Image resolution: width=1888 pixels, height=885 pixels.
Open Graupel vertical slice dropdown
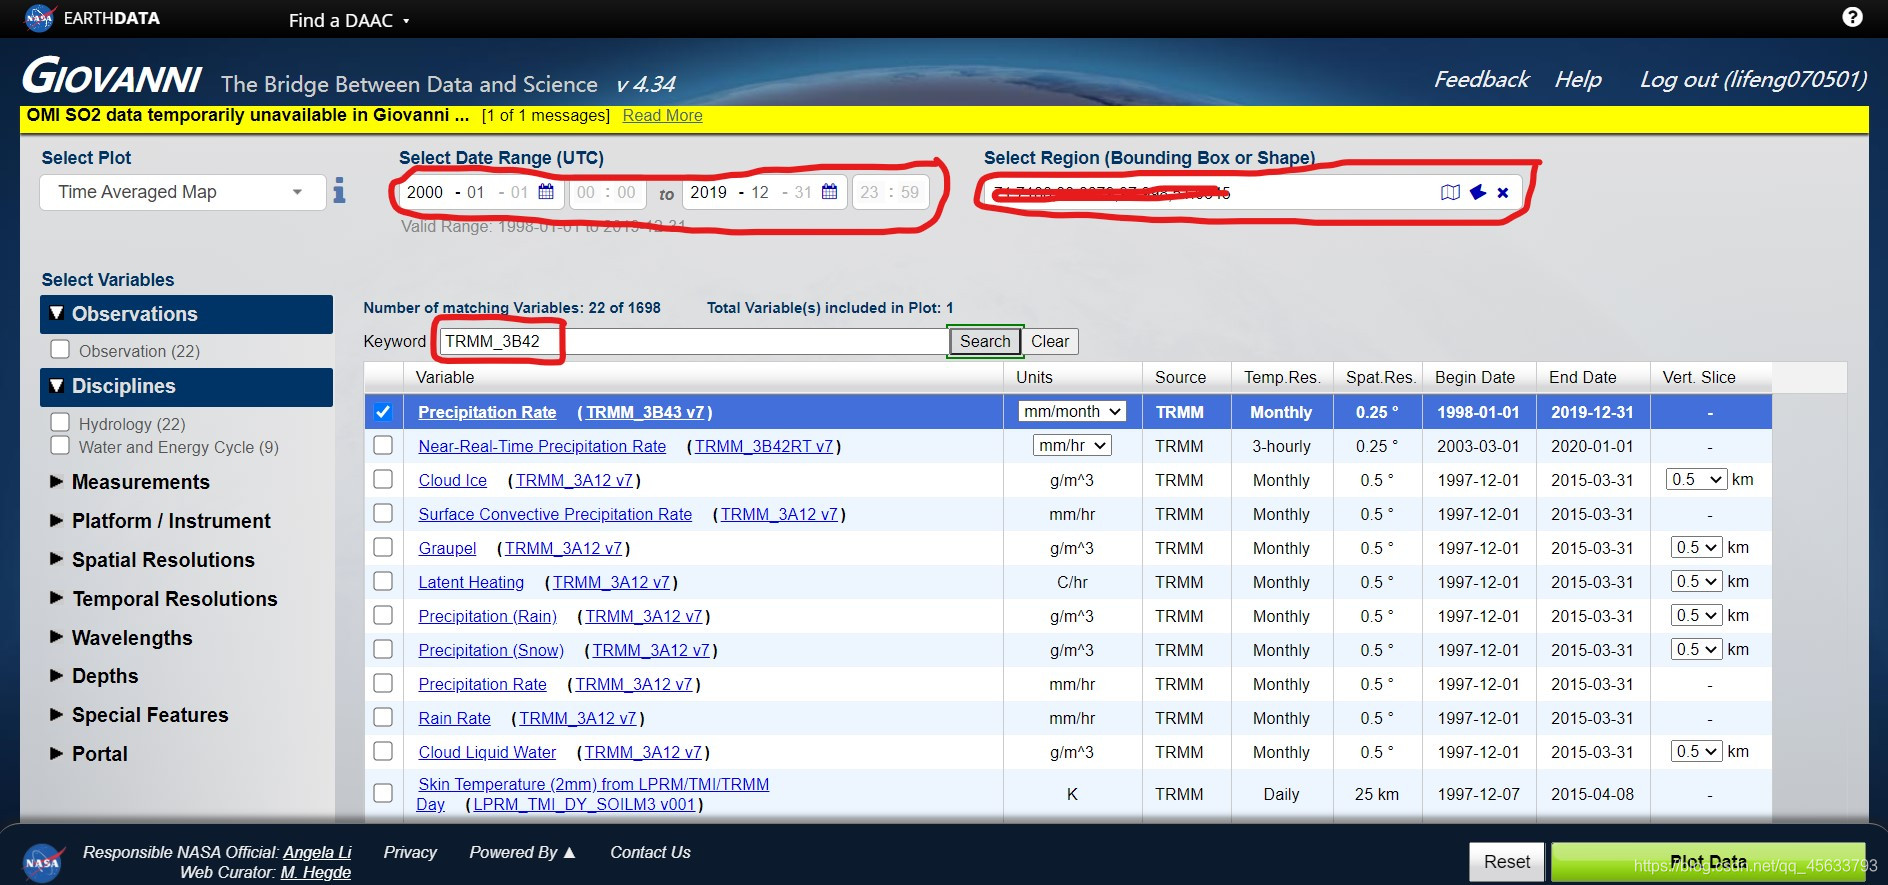coord(1697,547)
